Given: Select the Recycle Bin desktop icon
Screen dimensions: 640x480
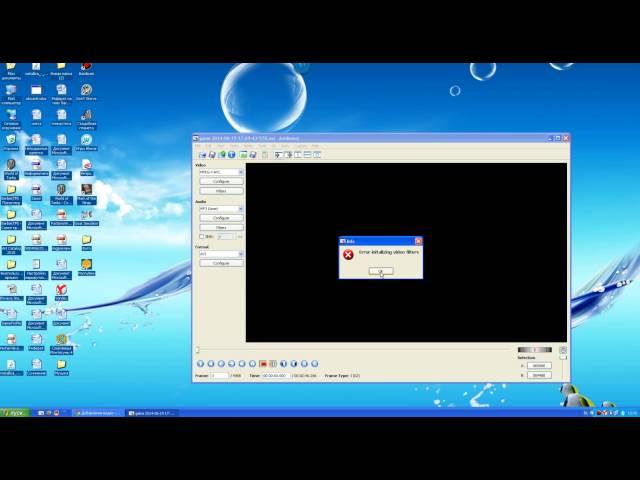Looking at the screenshot, I should [11, 143].
